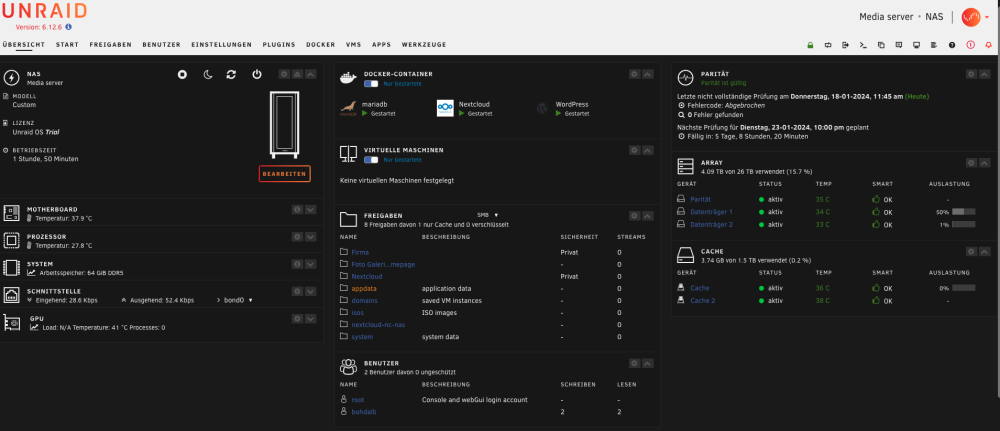Open the red alert exclamation icon
Image resolution: width=1000 pixels, height=431 pixels.
[971, 45]
